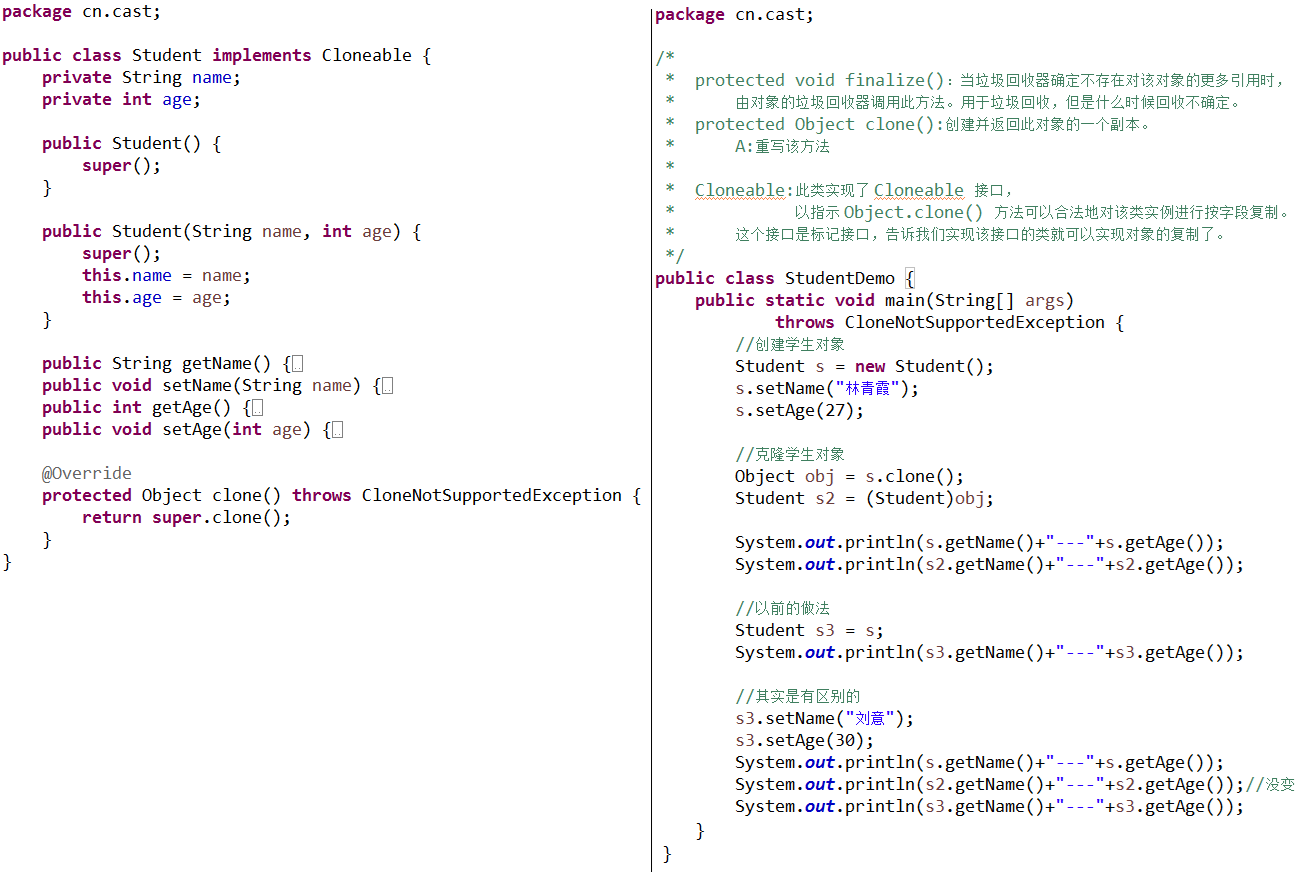The image size is (1308, 872).
Task: Expand the folded setName(String name) method body
Action: [387, 386]
